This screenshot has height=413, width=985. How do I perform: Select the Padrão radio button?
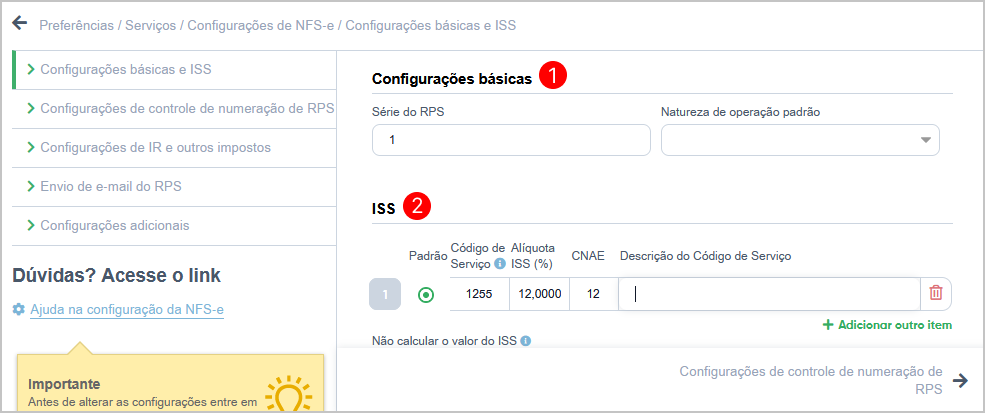[x=426, y=294]
